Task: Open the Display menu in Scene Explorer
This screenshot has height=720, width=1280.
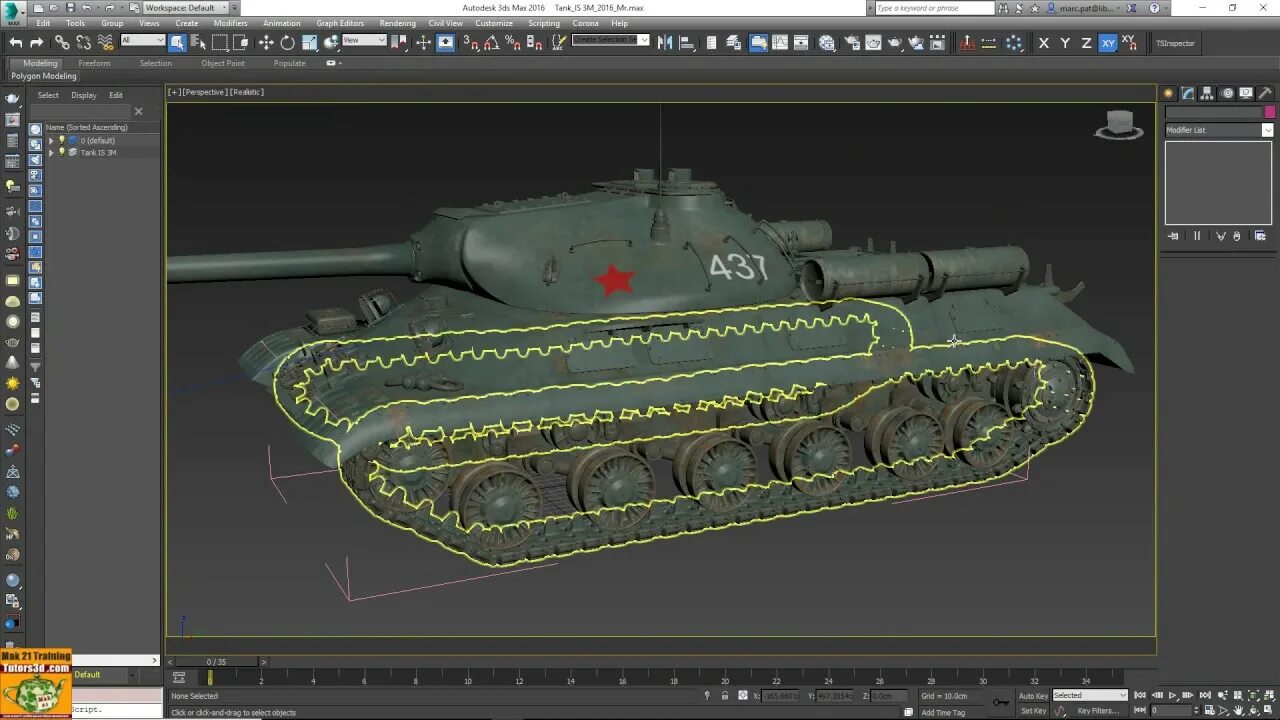Action: coord(84,95)
